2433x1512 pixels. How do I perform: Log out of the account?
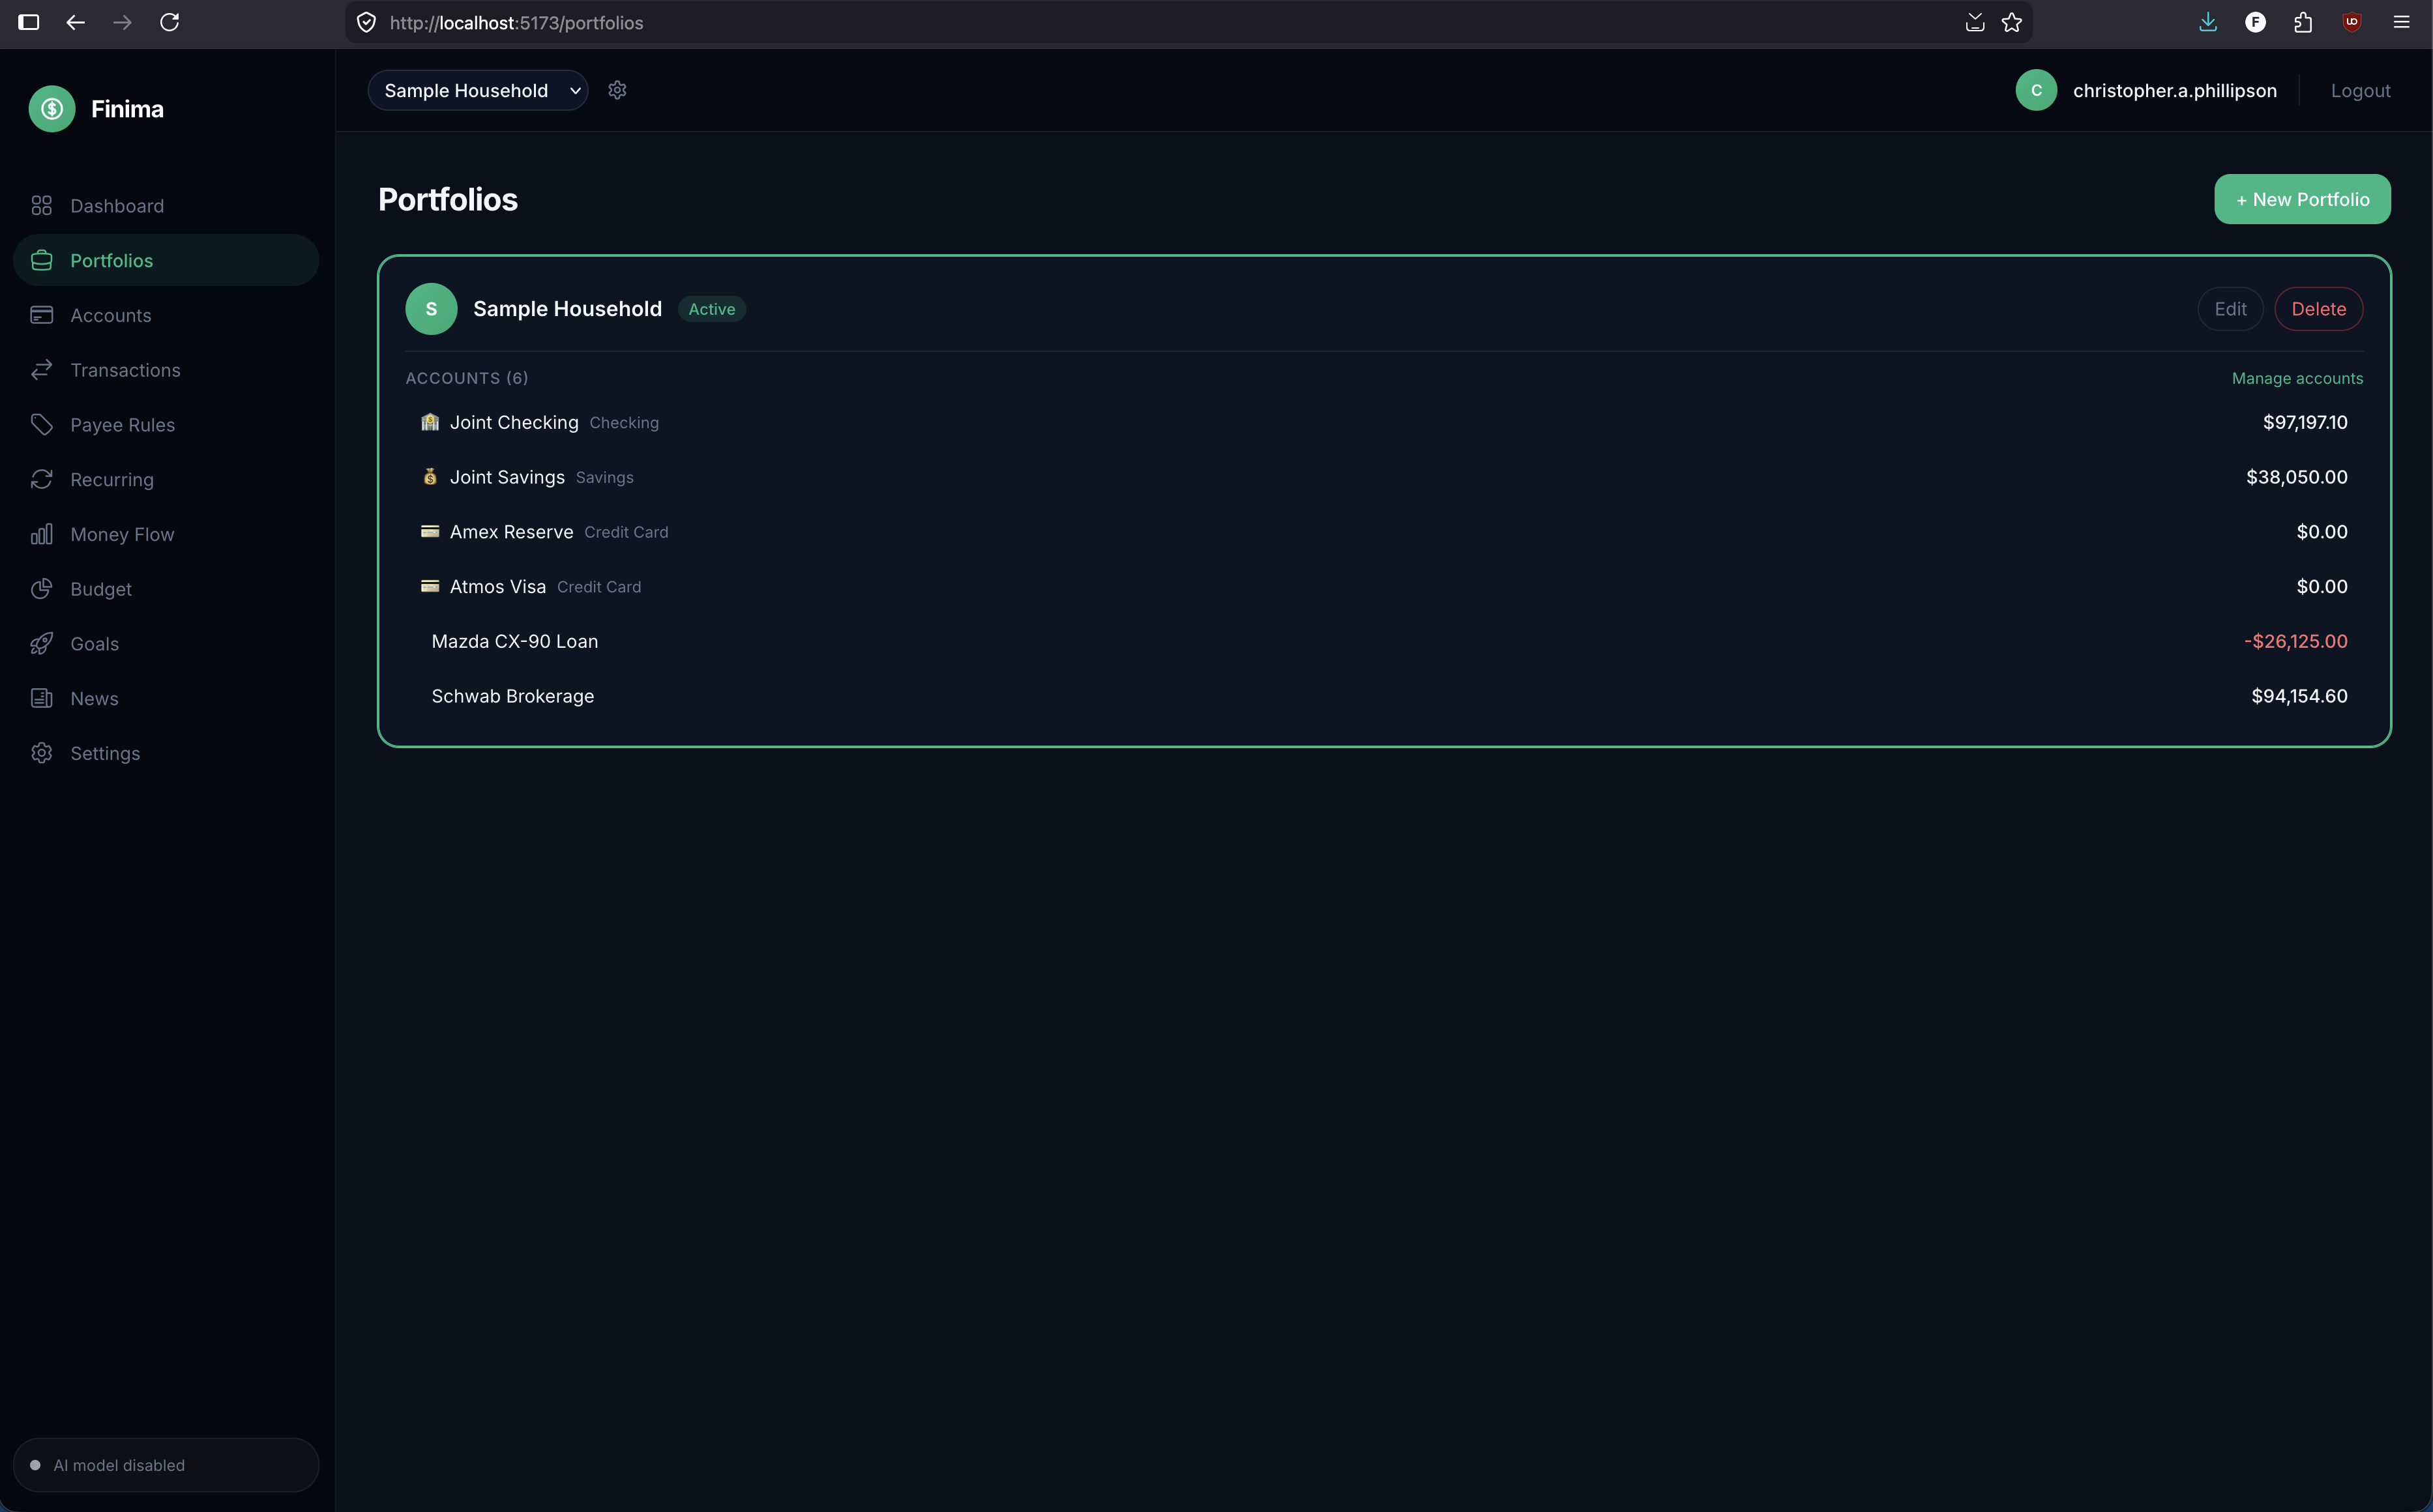(x=2360, y=90)
